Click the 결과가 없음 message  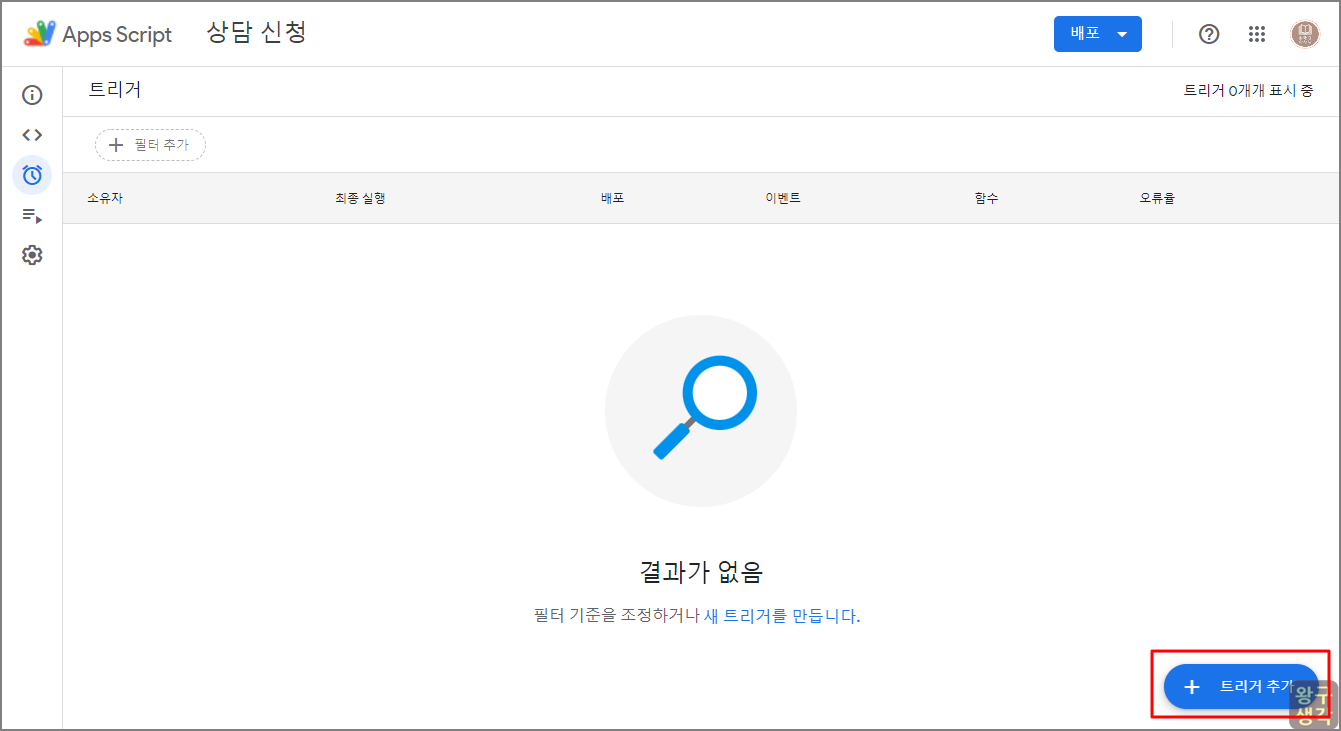click(x=701, y=572)
